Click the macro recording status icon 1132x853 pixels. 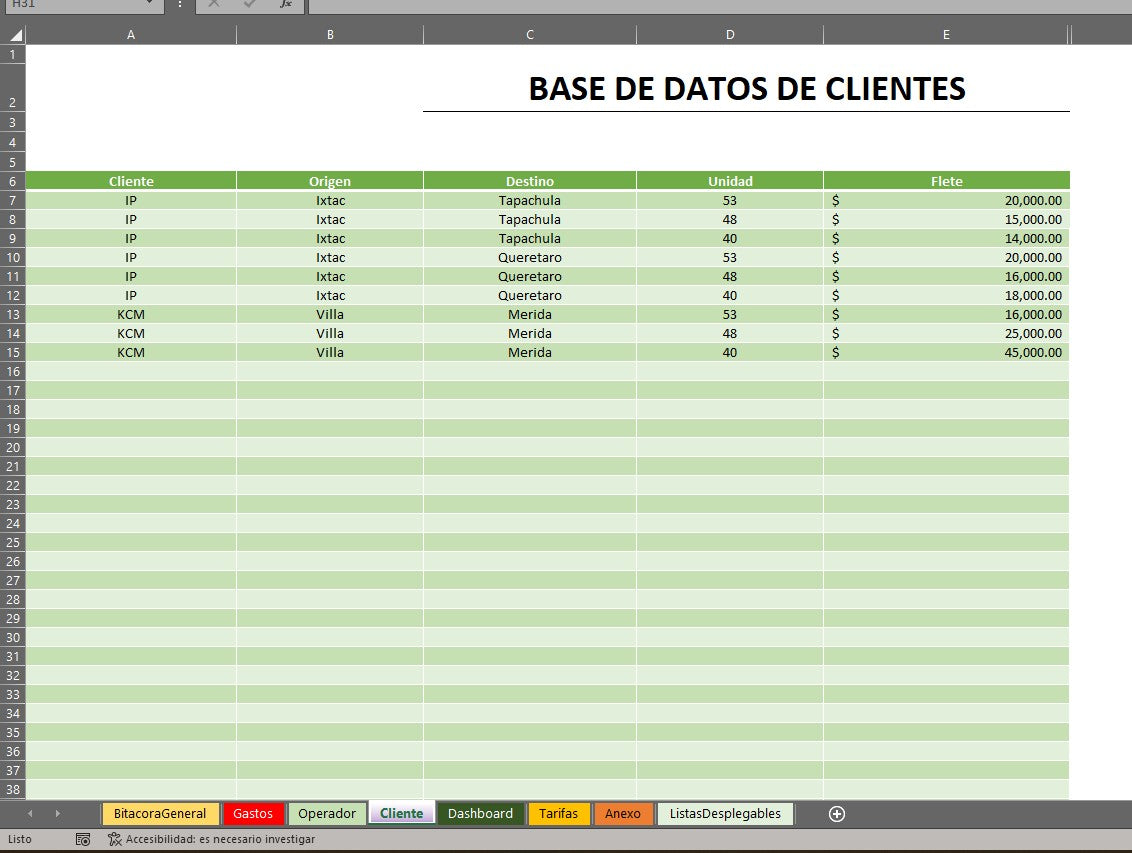point(83,839)
